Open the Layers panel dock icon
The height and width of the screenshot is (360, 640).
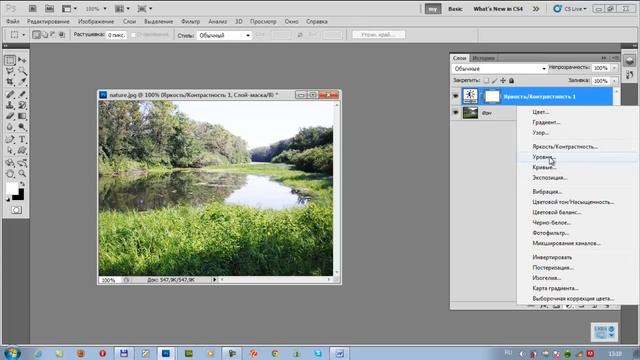629,61
